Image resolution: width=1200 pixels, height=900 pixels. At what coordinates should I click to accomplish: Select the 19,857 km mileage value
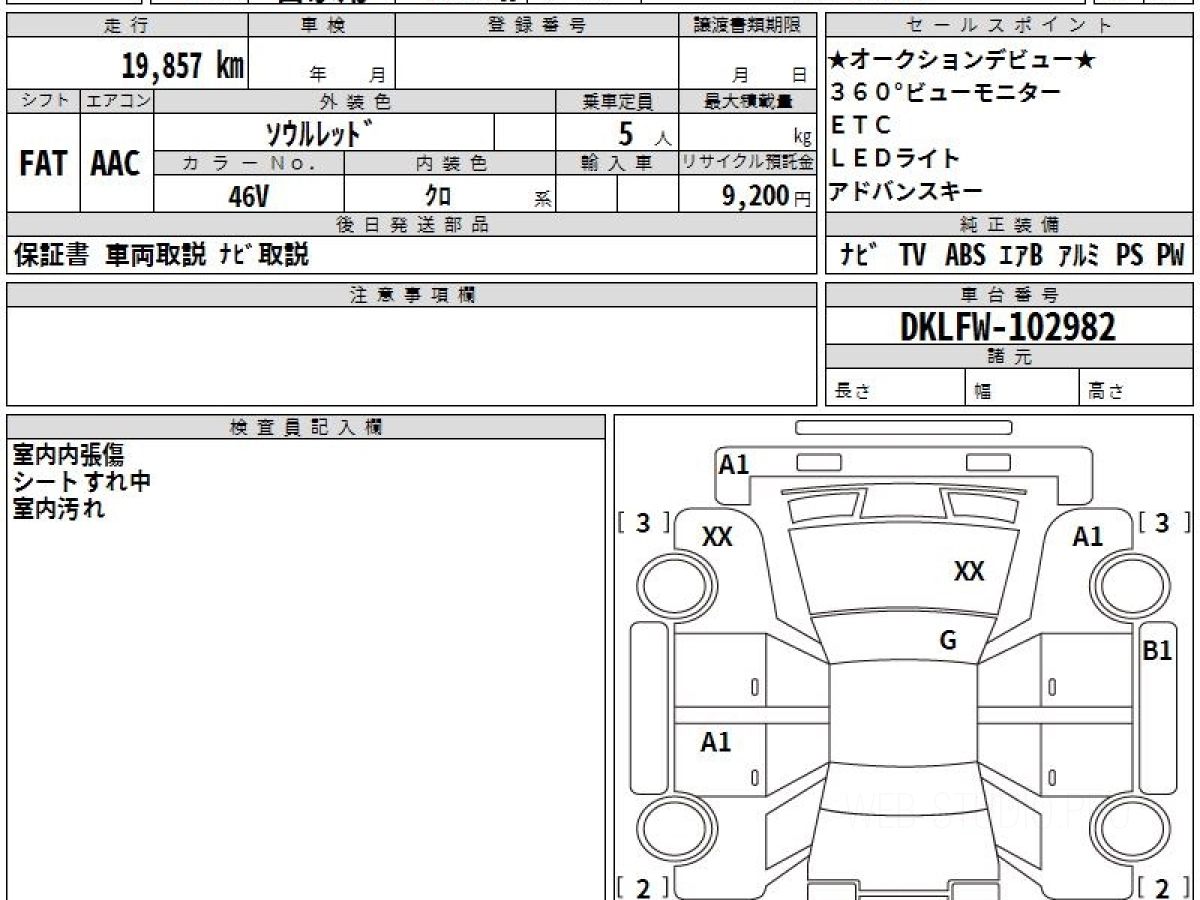tap(183, 66)
